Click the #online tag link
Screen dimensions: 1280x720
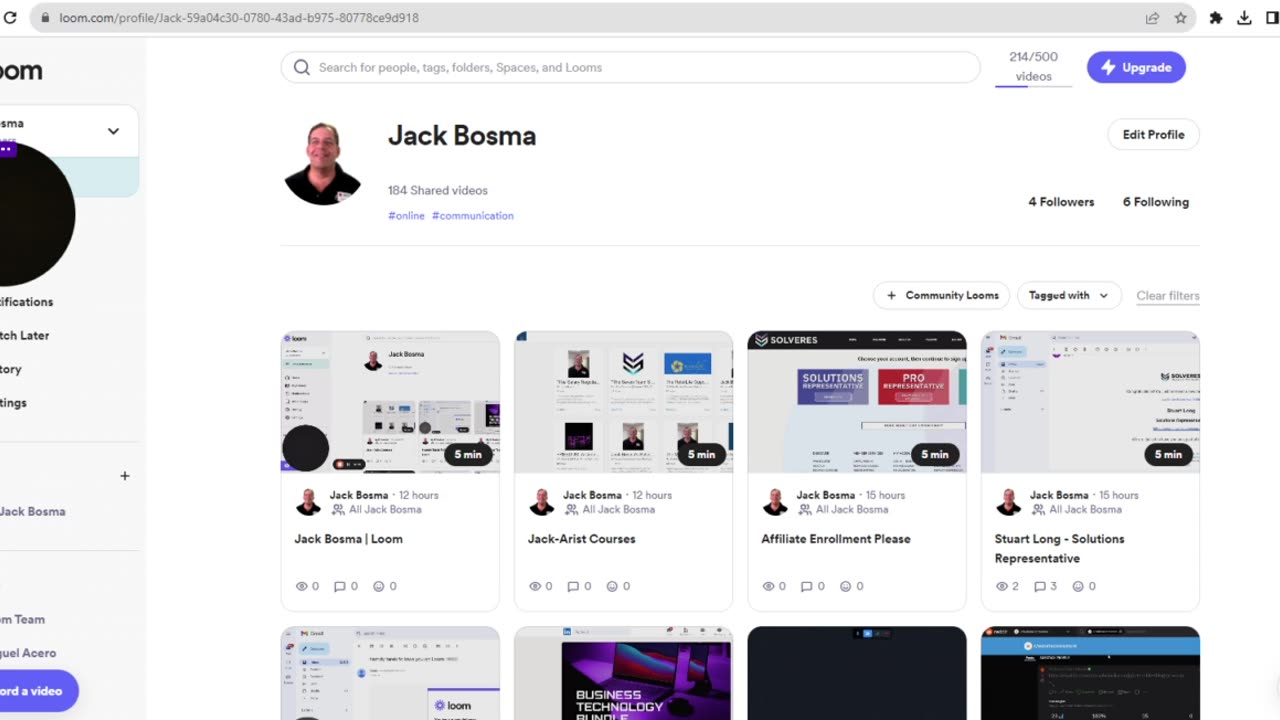point(406,216)
